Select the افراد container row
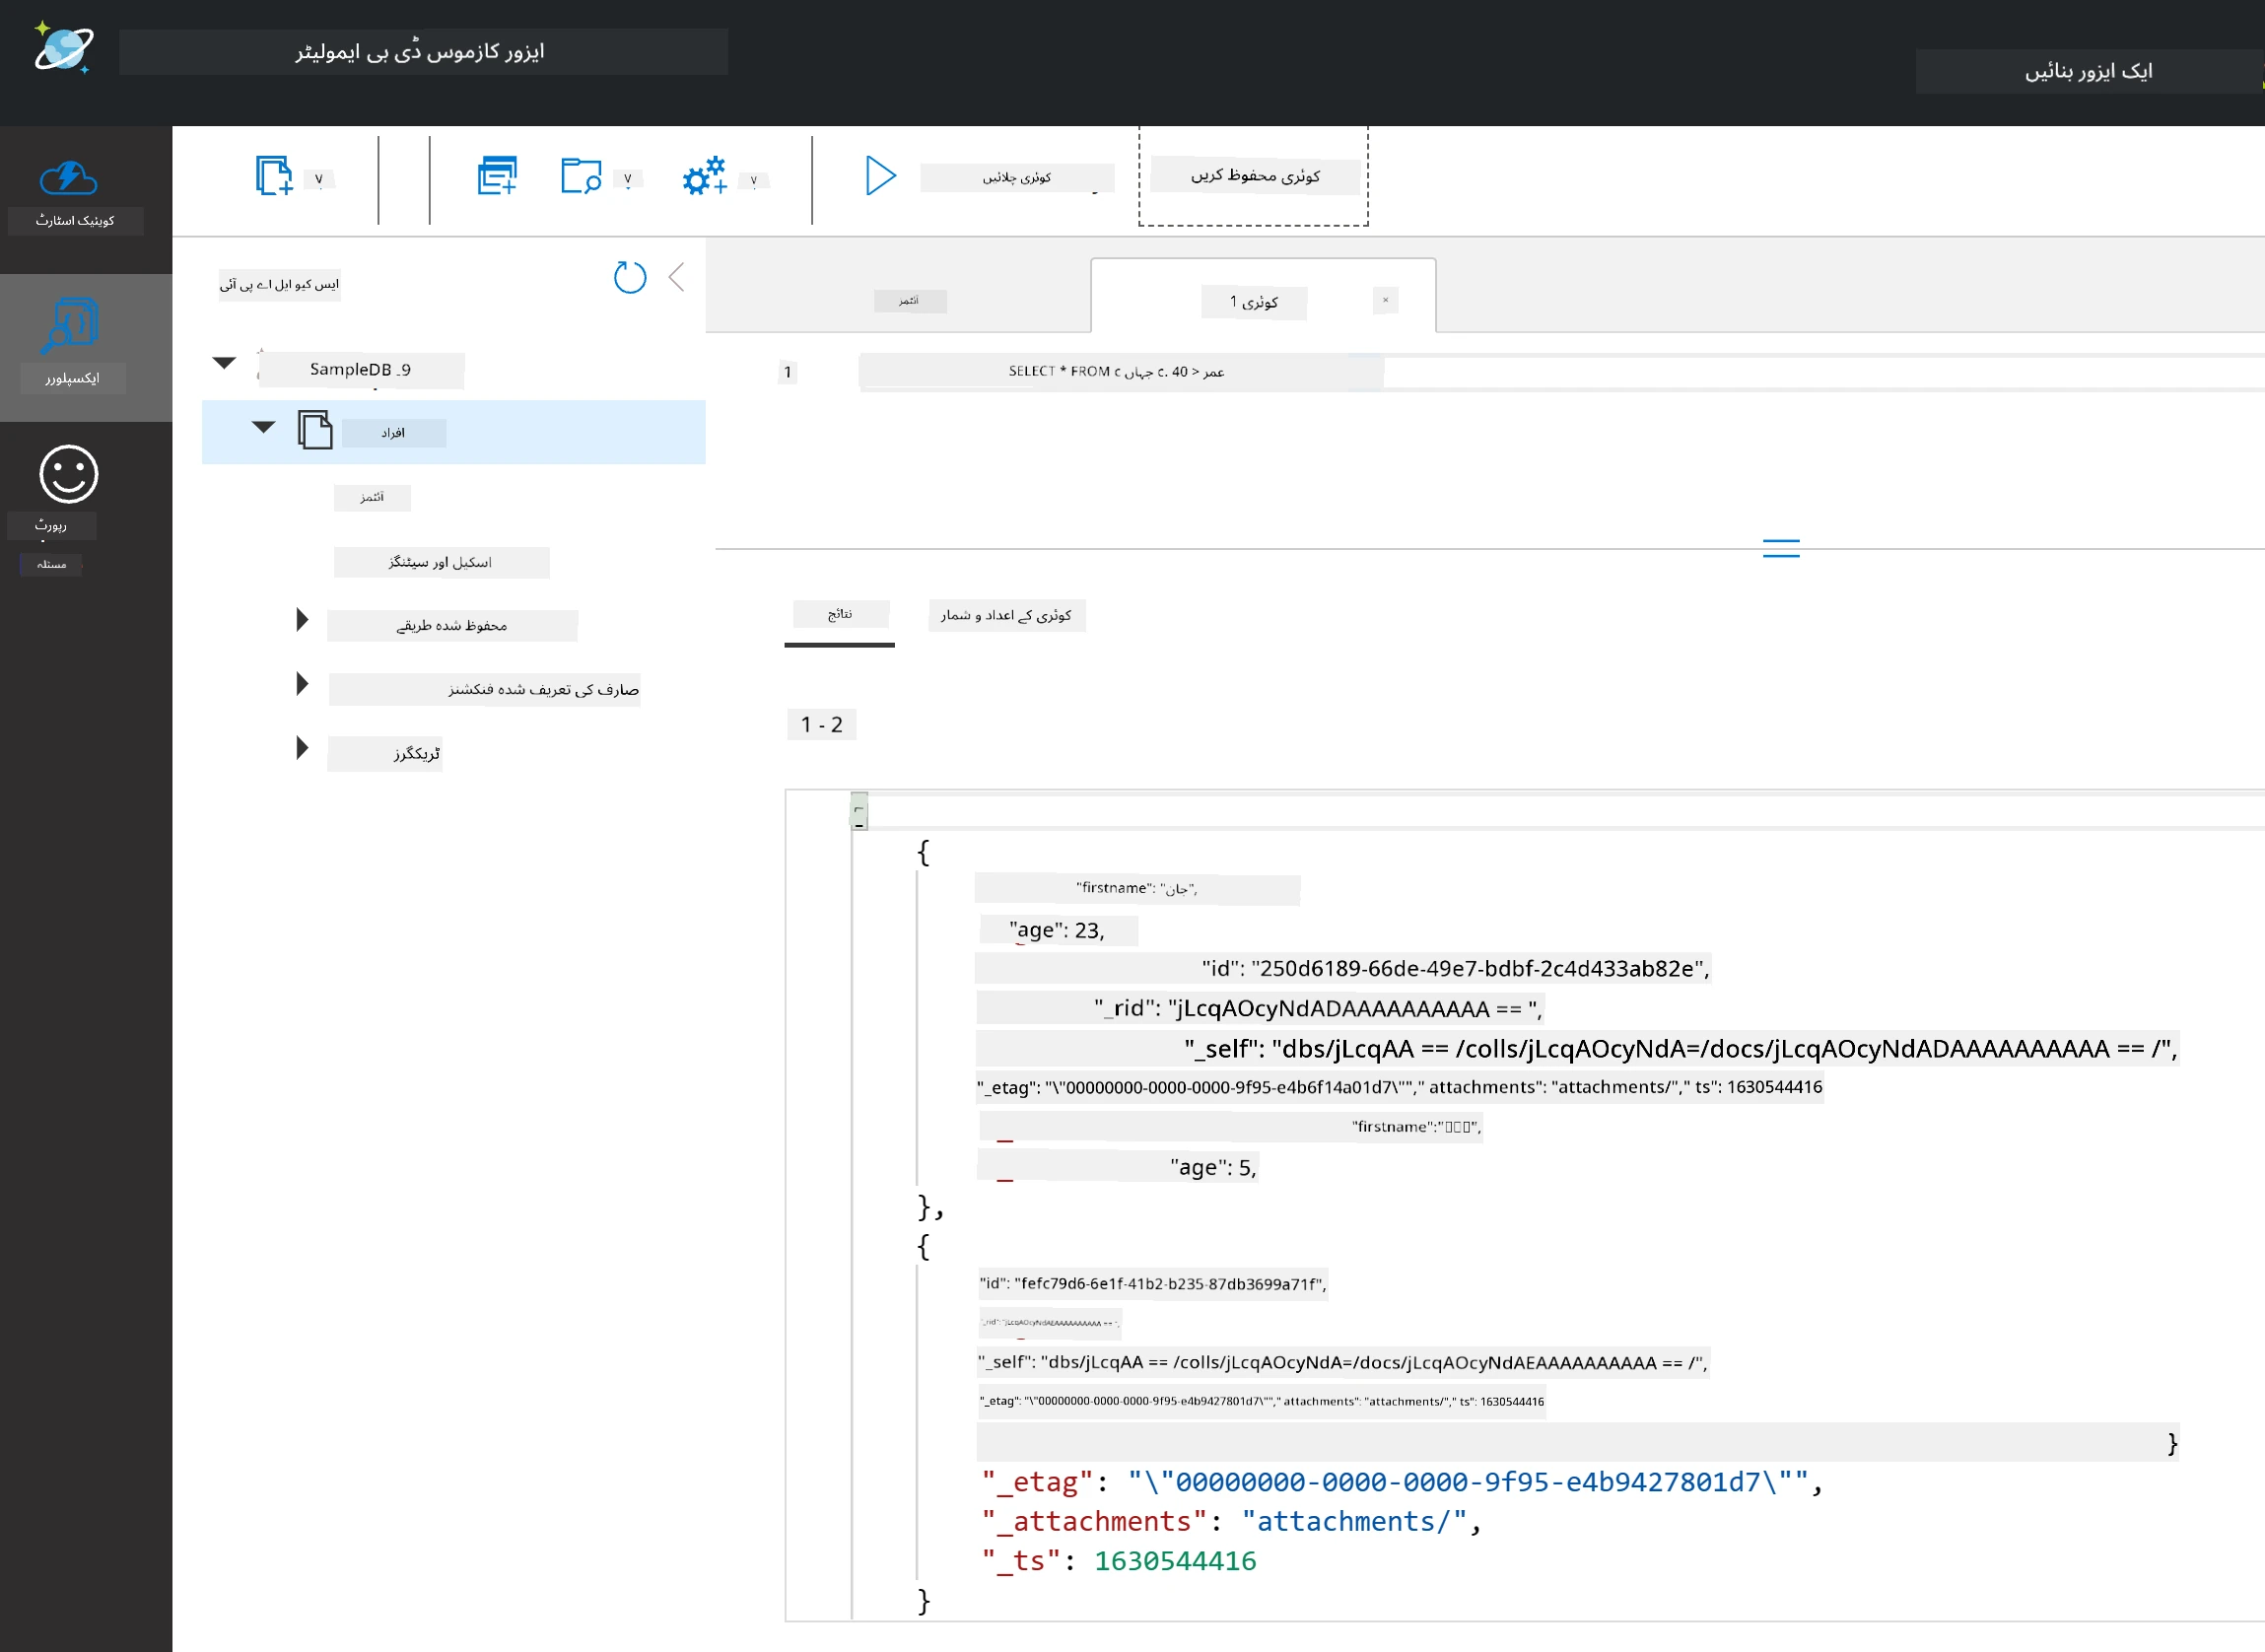Screen dimensions: 2265x1652 tap(453, 432)
